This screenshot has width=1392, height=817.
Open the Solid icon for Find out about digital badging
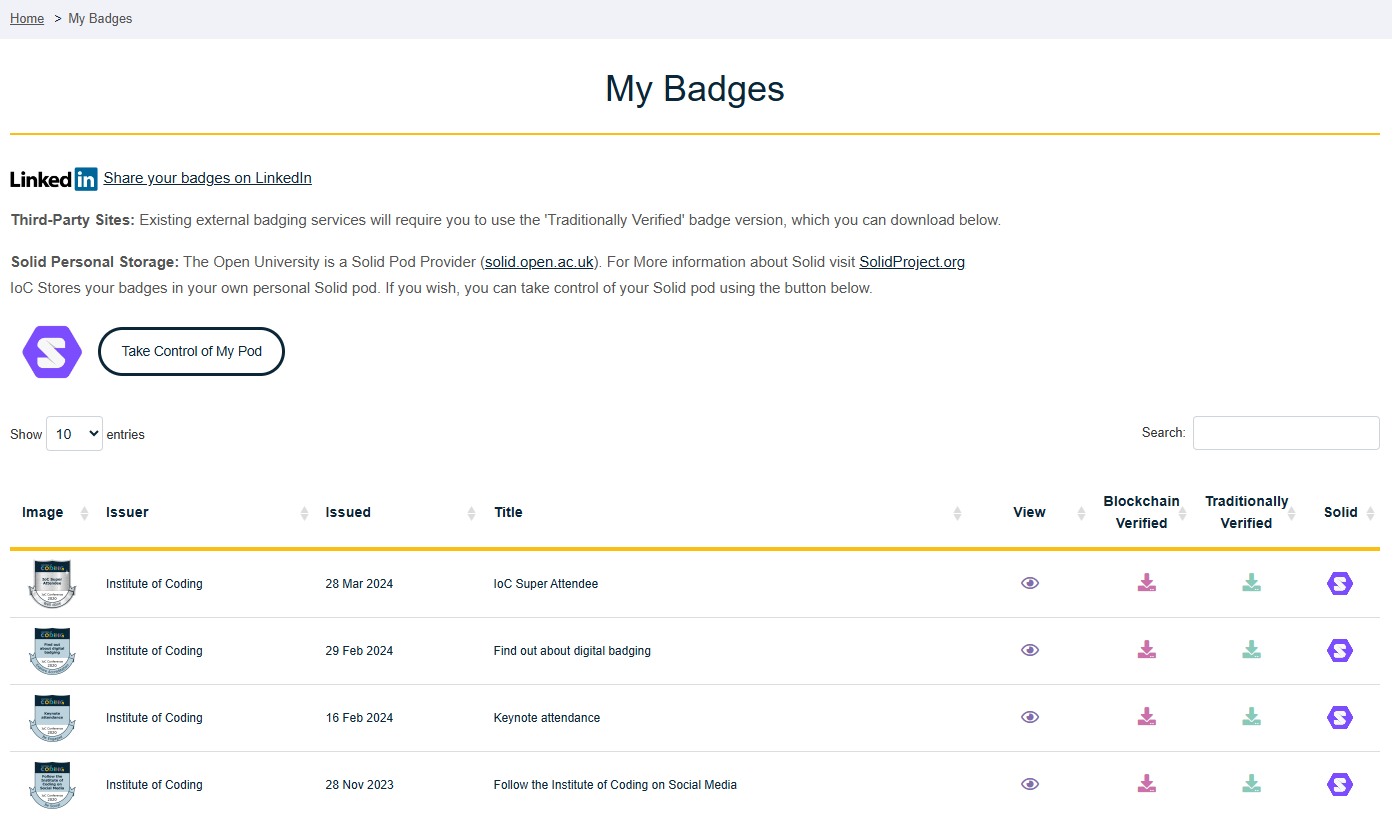tap(1340, 650)
